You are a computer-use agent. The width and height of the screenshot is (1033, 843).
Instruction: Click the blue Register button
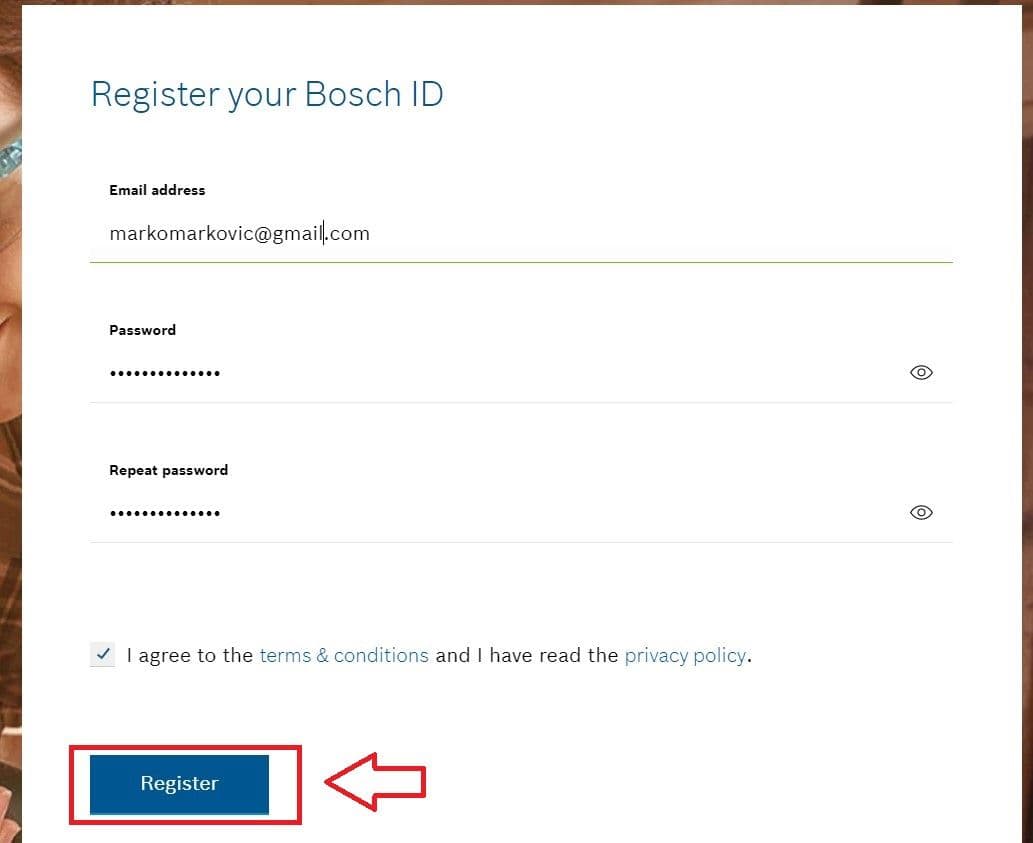(x=179, y=784)
